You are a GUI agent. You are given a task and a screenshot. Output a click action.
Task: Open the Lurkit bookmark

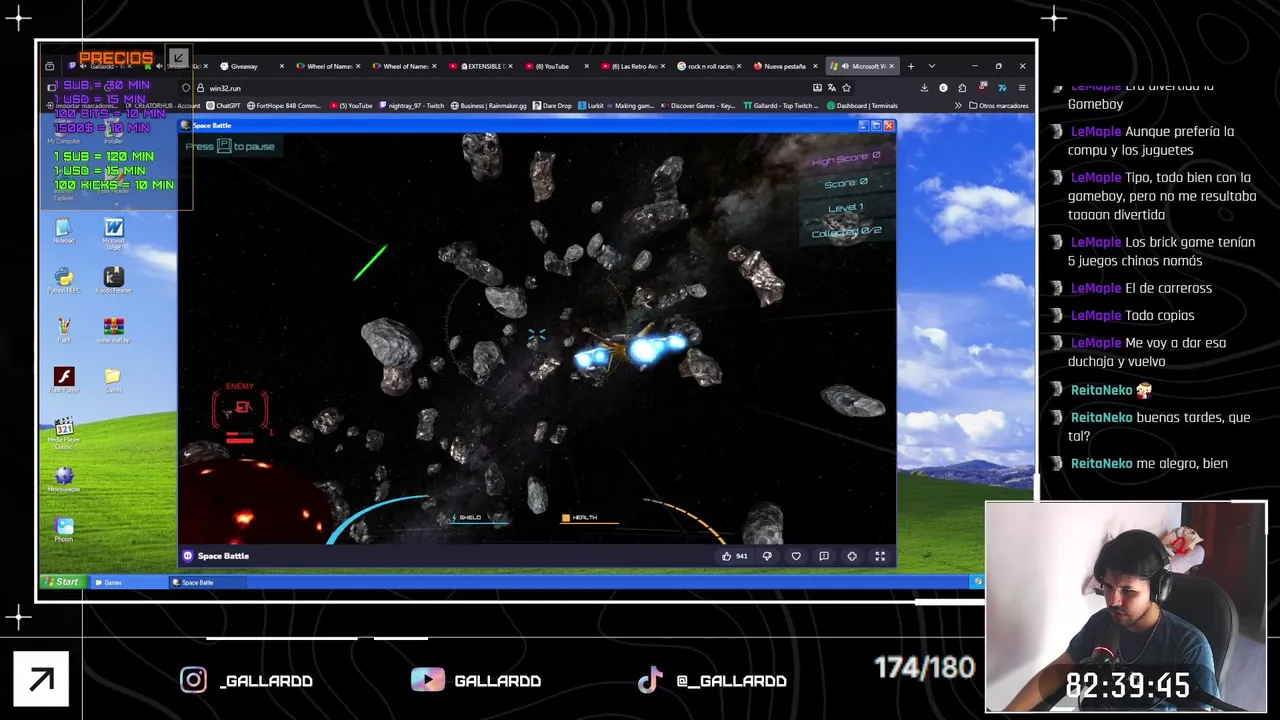(x=591, y=105)
